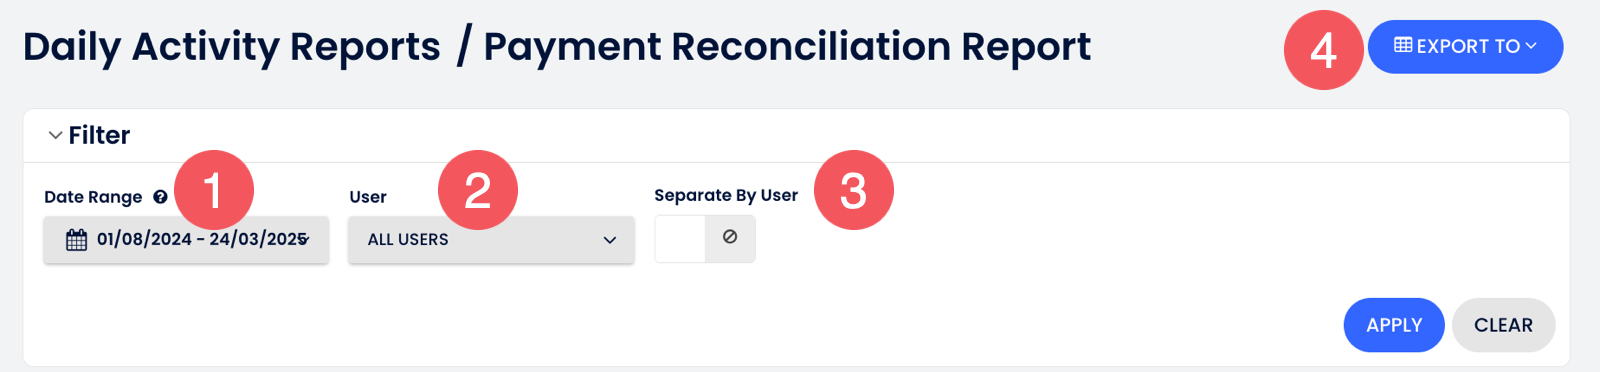Viewport: 1600px width, 372px height.
Task: Click the calendar icon in date field
Action: tap(77, 240)
